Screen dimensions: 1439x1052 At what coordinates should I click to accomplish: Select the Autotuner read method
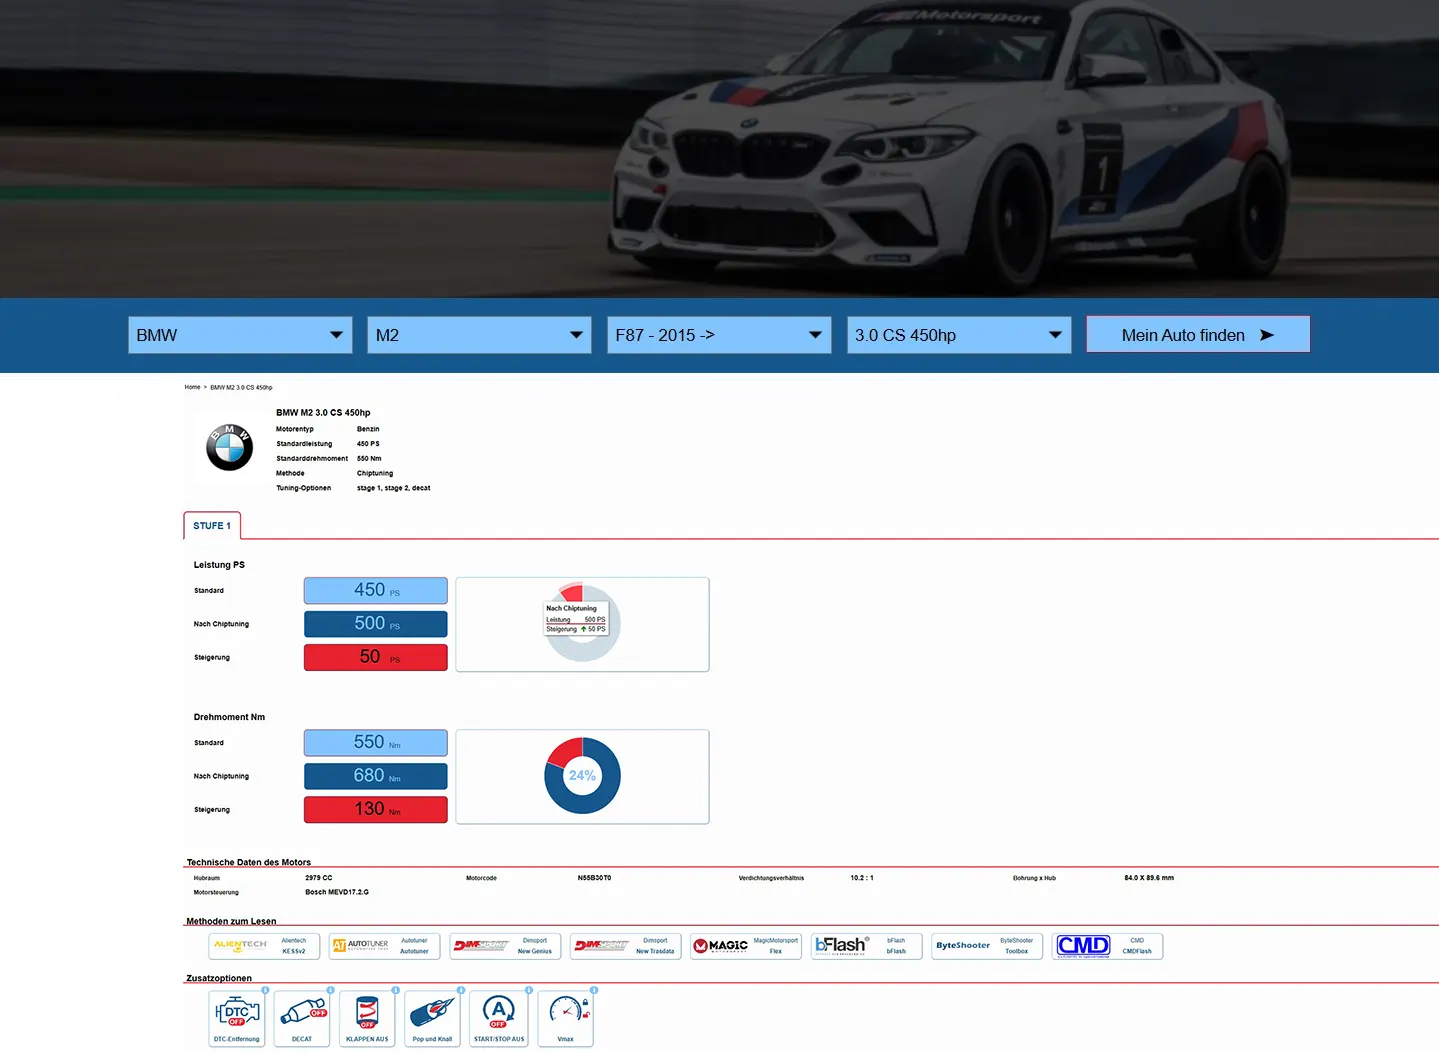[384, 946]
